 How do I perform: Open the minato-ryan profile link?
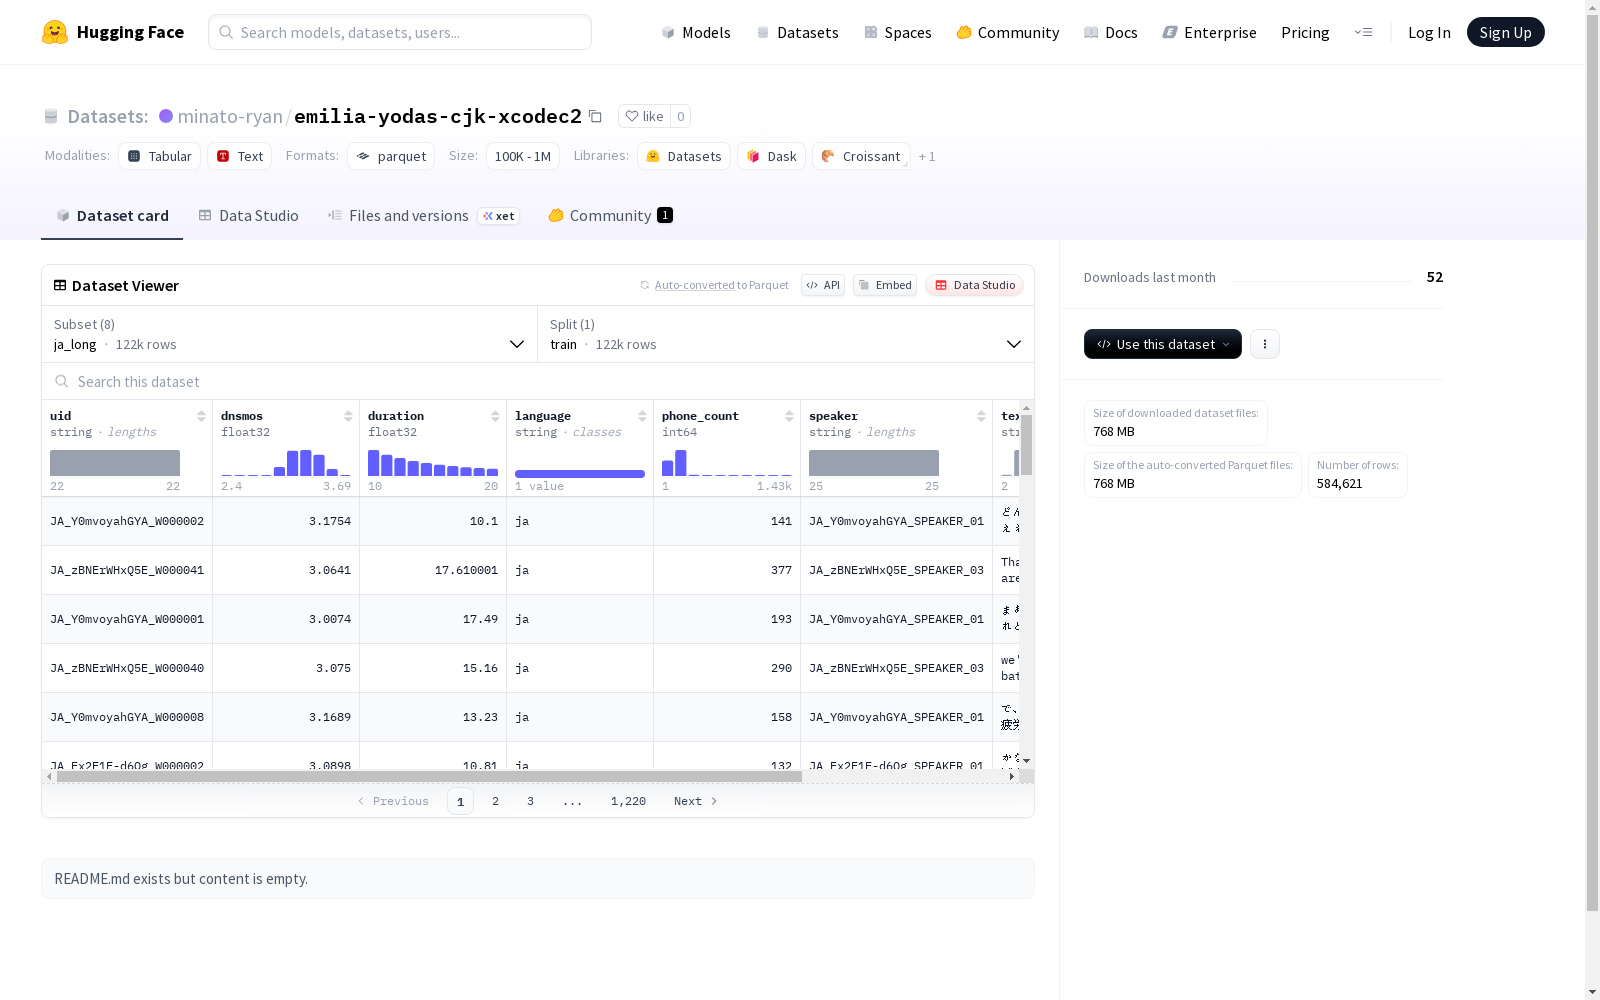coord(230,116)
